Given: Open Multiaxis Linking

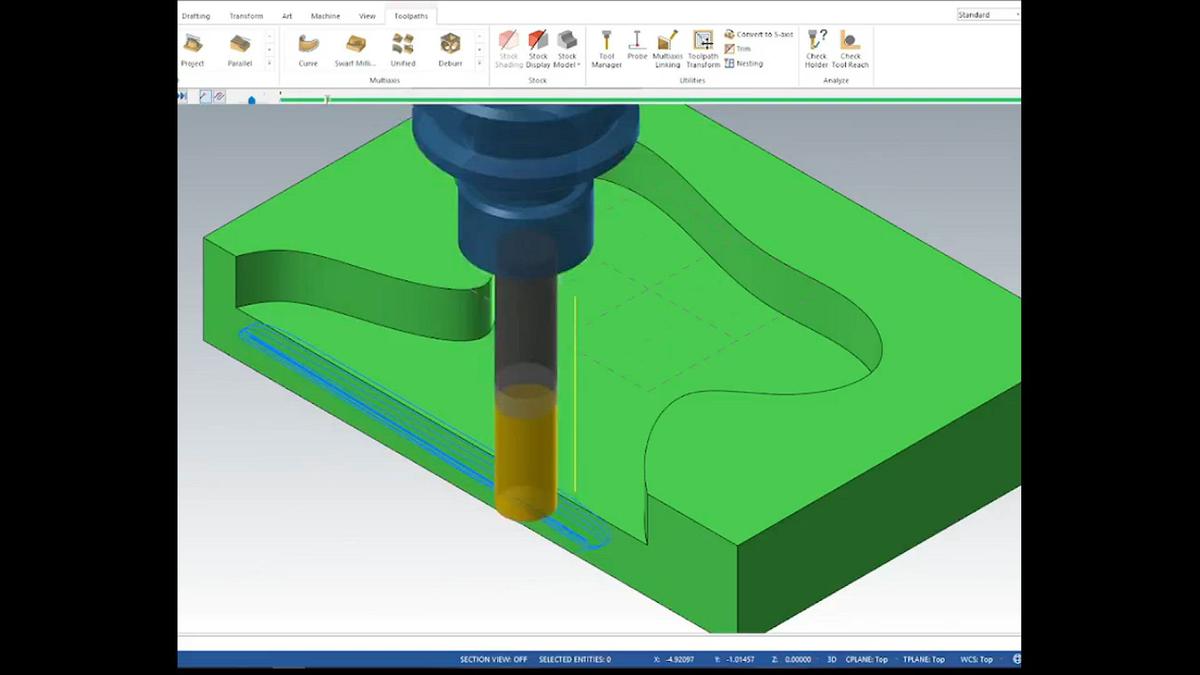Looking at the screenshot, I should [667, 50].
